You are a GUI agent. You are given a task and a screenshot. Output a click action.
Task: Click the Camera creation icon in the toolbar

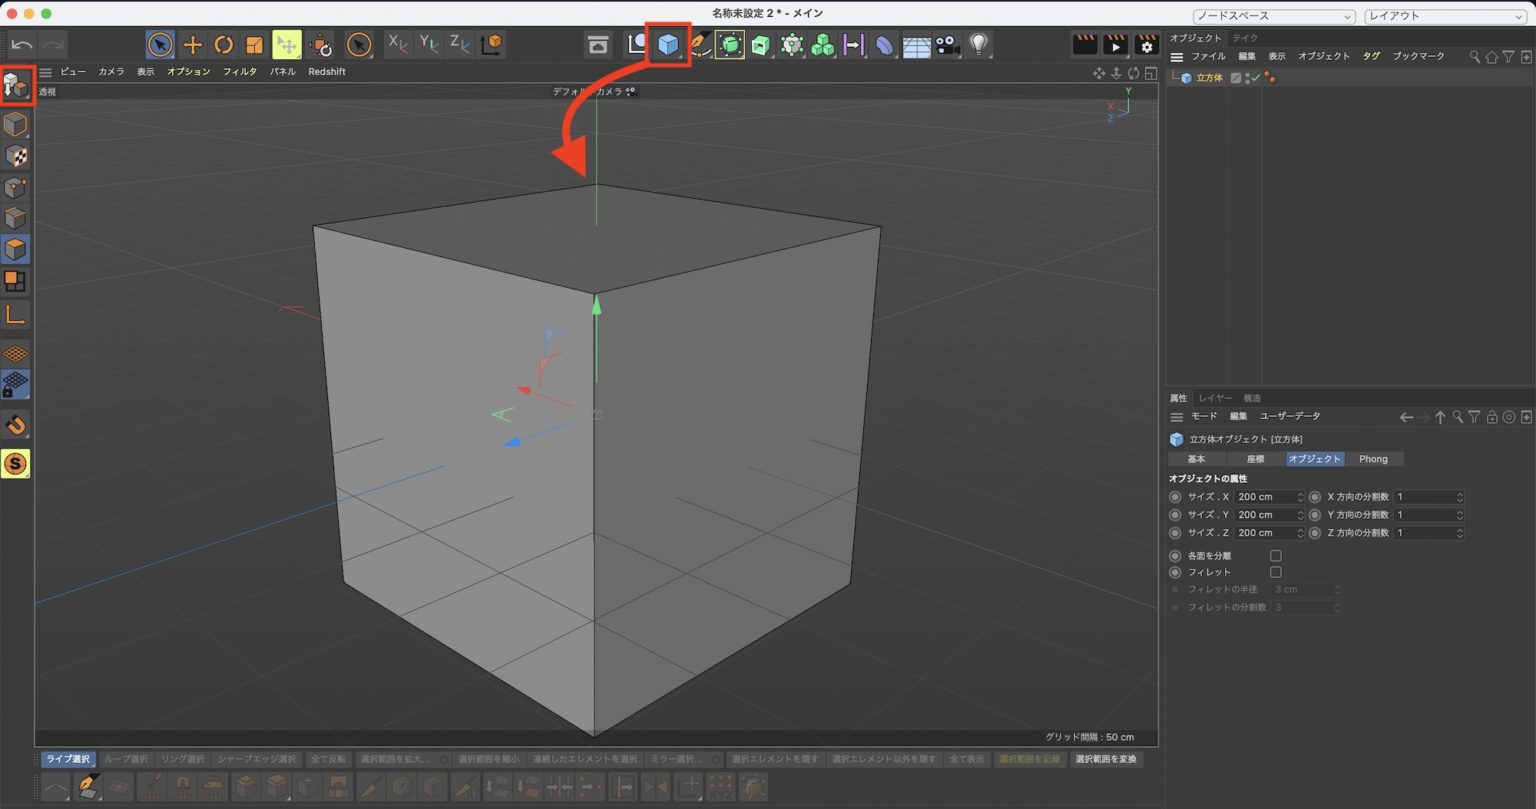[945, 44]
